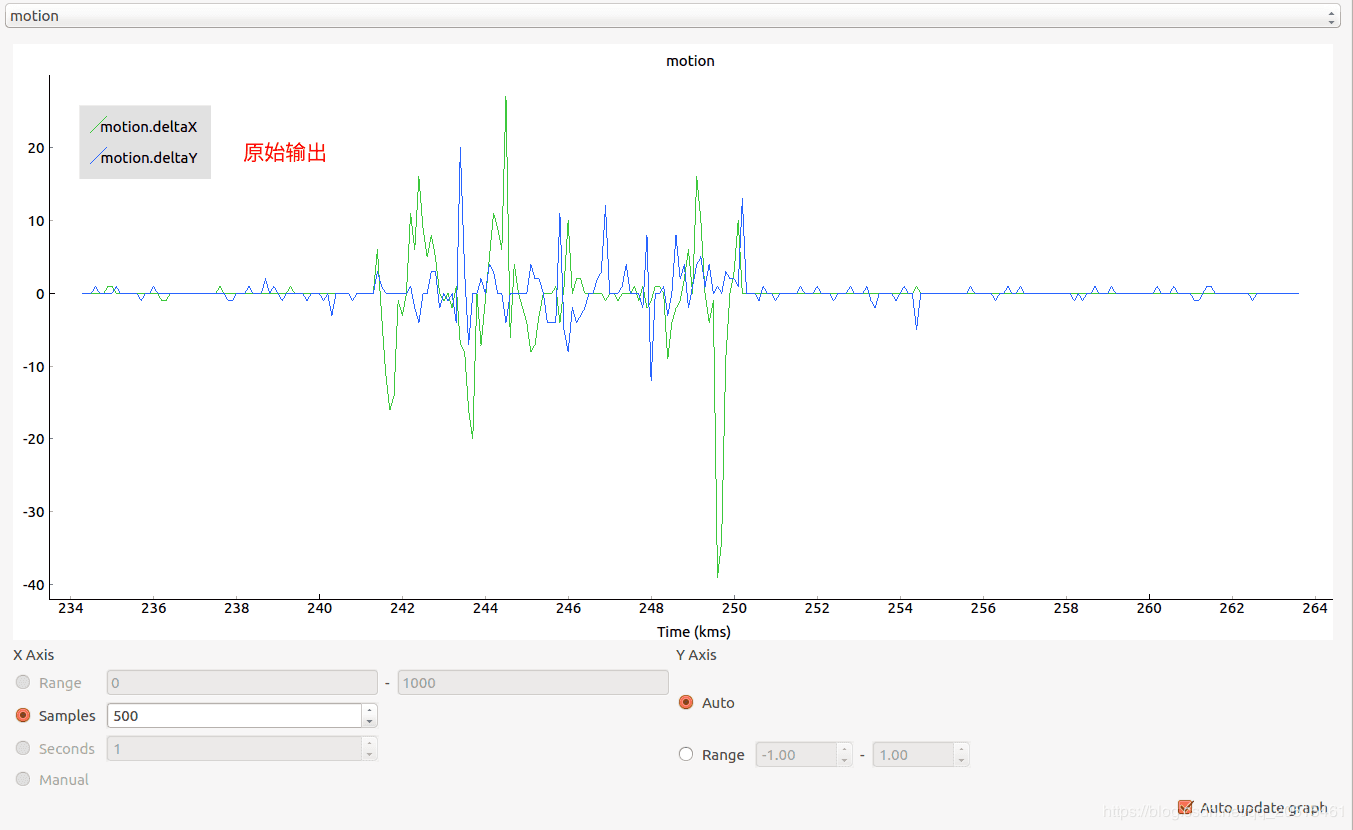Viewport: 1353px width, 830px height.
Task: Click the motion.deltaY legend label
Action: [149, 158]
